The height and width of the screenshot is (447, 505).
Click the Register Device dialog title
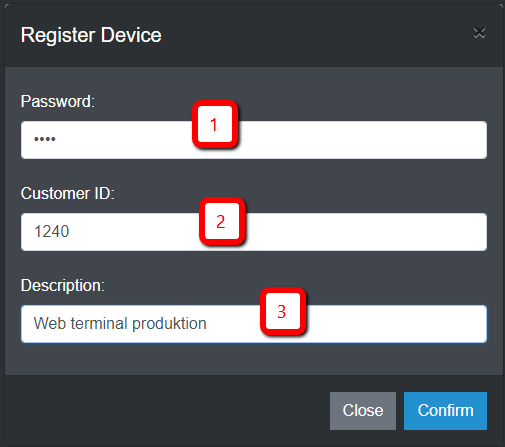(x=91, y=35)
